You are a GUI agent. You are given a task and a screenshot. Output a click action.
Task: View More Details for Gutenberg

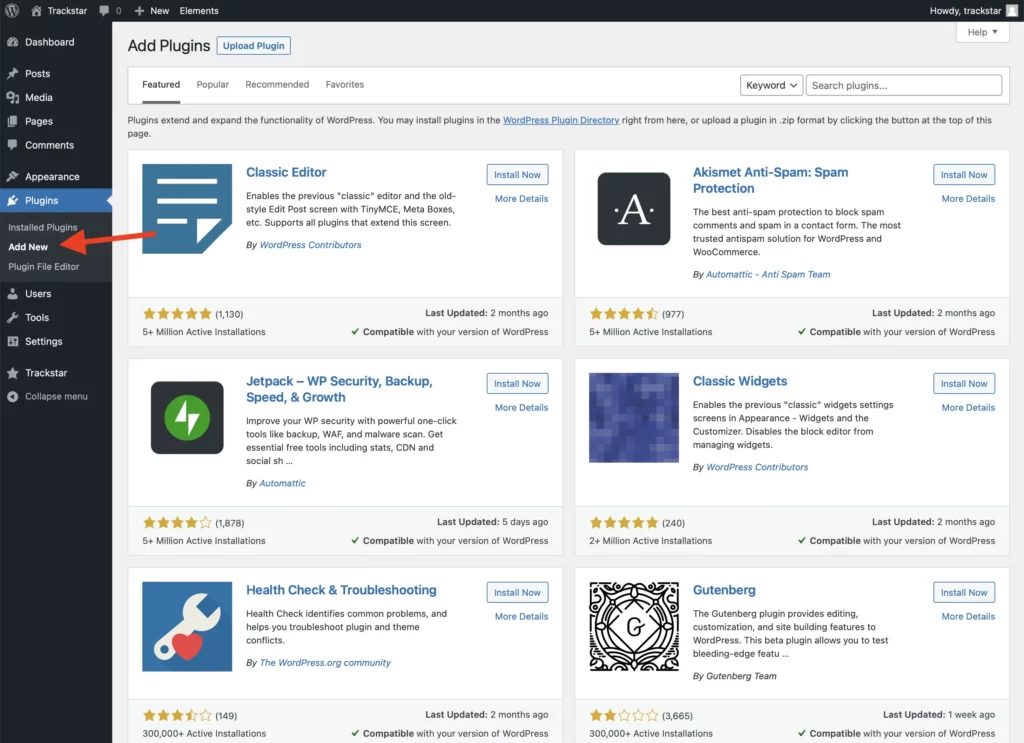968,616
